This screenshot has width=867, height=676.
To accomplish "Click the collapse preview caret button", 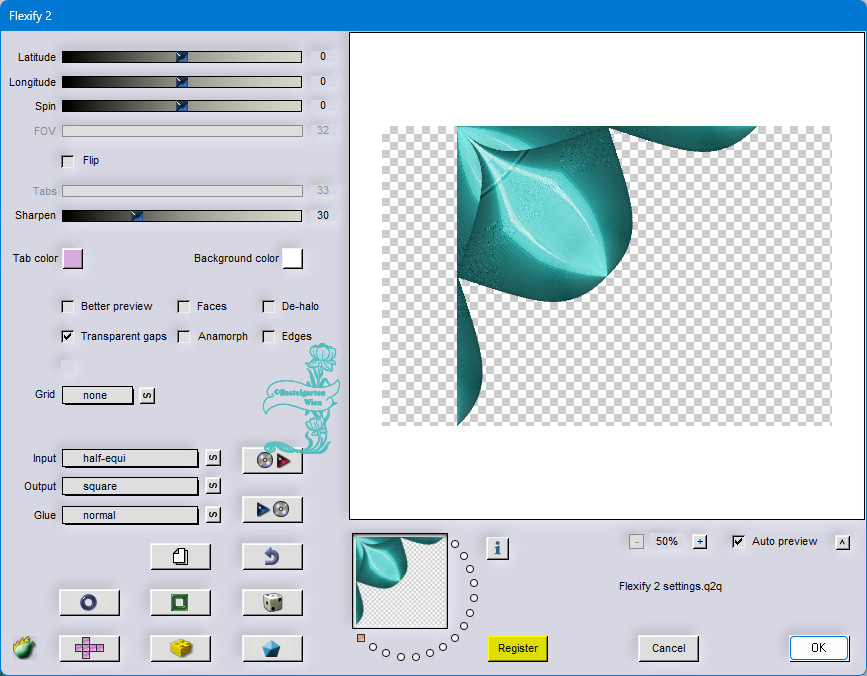I will 842,542.
